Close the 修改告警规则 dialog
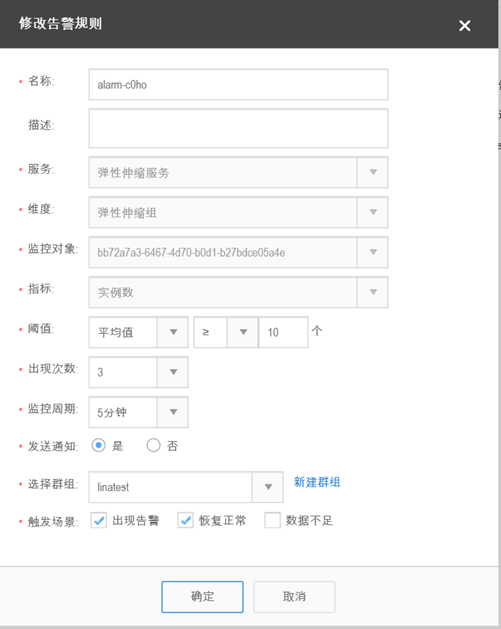Image resolution: width=501 pixels, height=629 pixels. coord(464,26)
